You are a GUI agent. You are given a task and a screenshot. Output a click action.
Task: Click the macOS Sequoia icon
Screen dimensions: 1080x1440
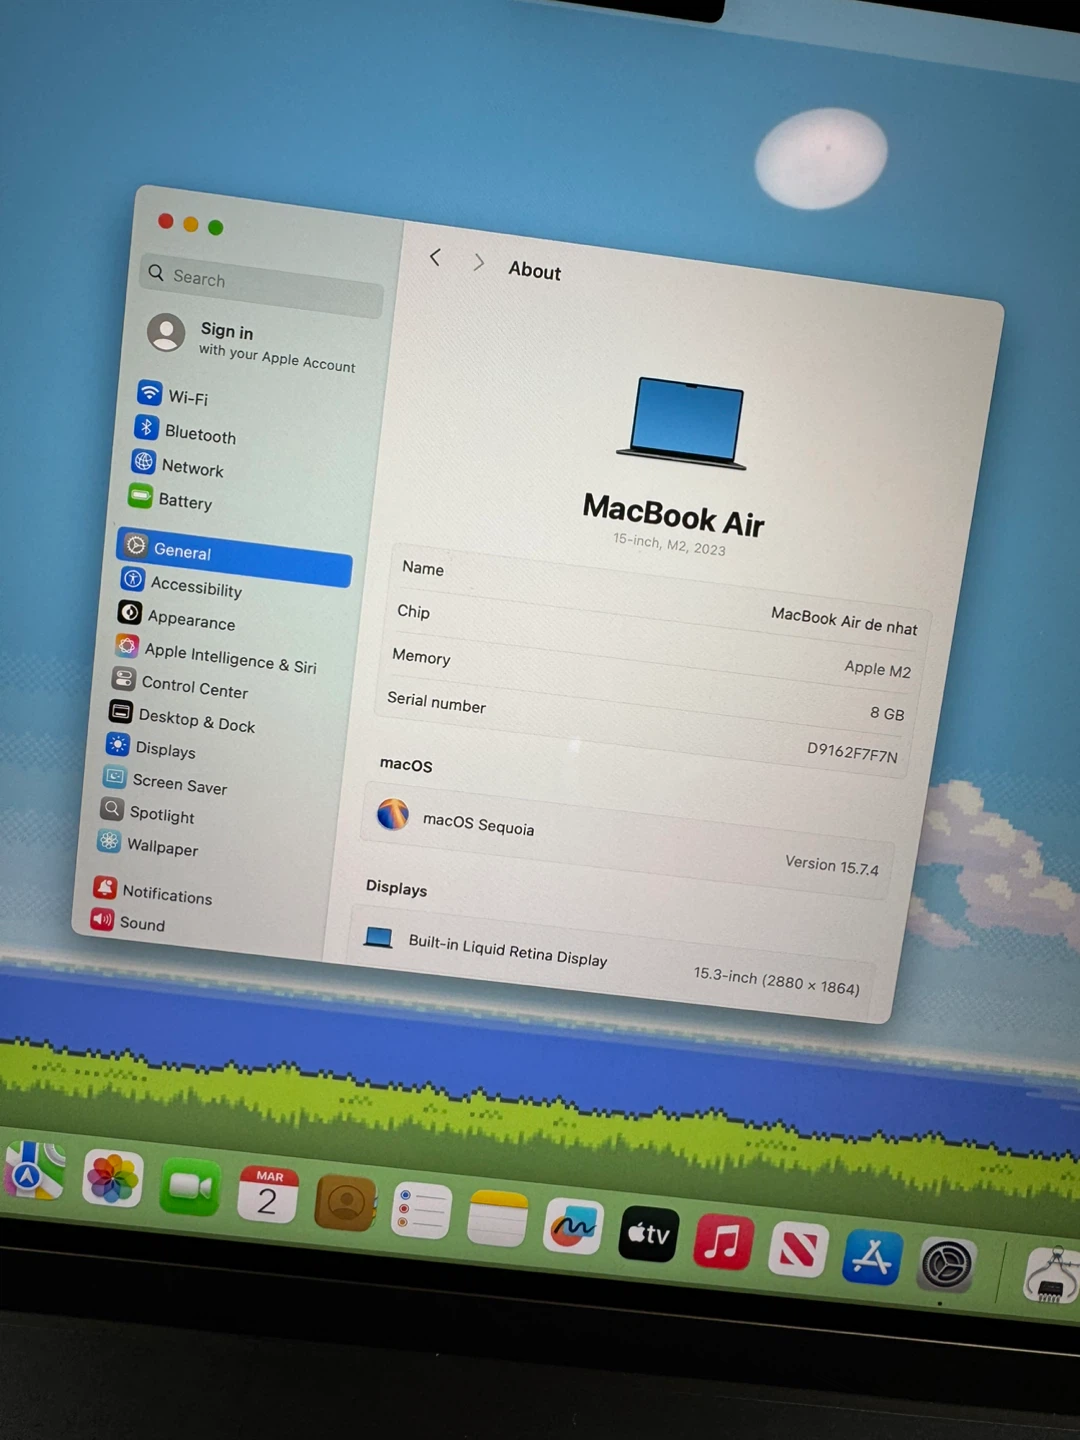[393, 814]
